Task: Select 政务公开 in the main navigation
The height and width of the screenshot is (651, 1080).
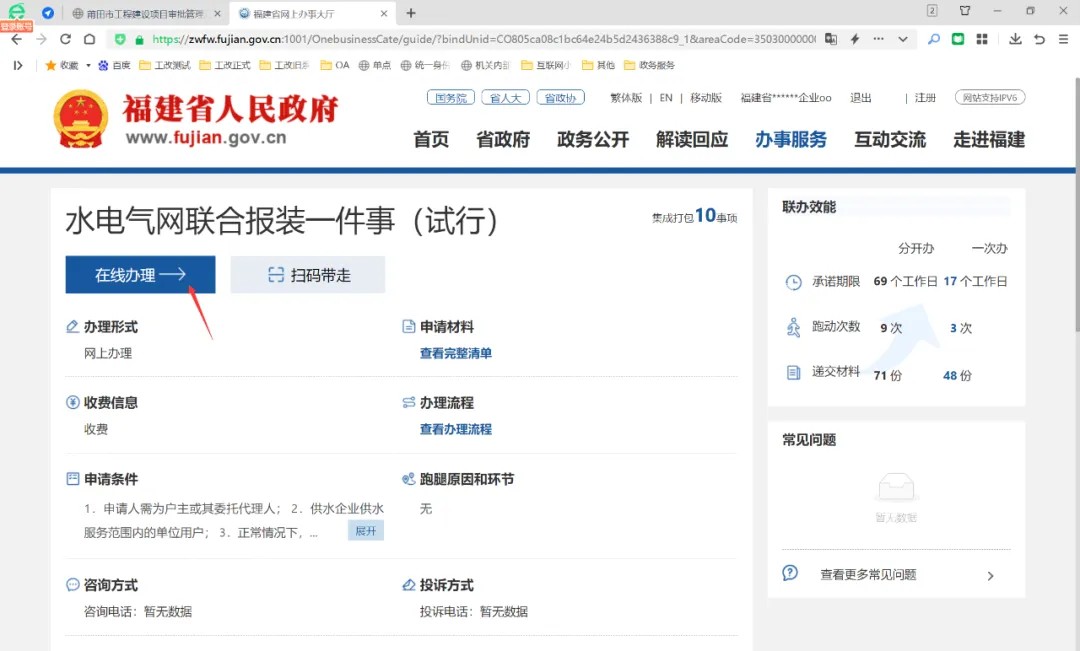Action: (592, 140)
